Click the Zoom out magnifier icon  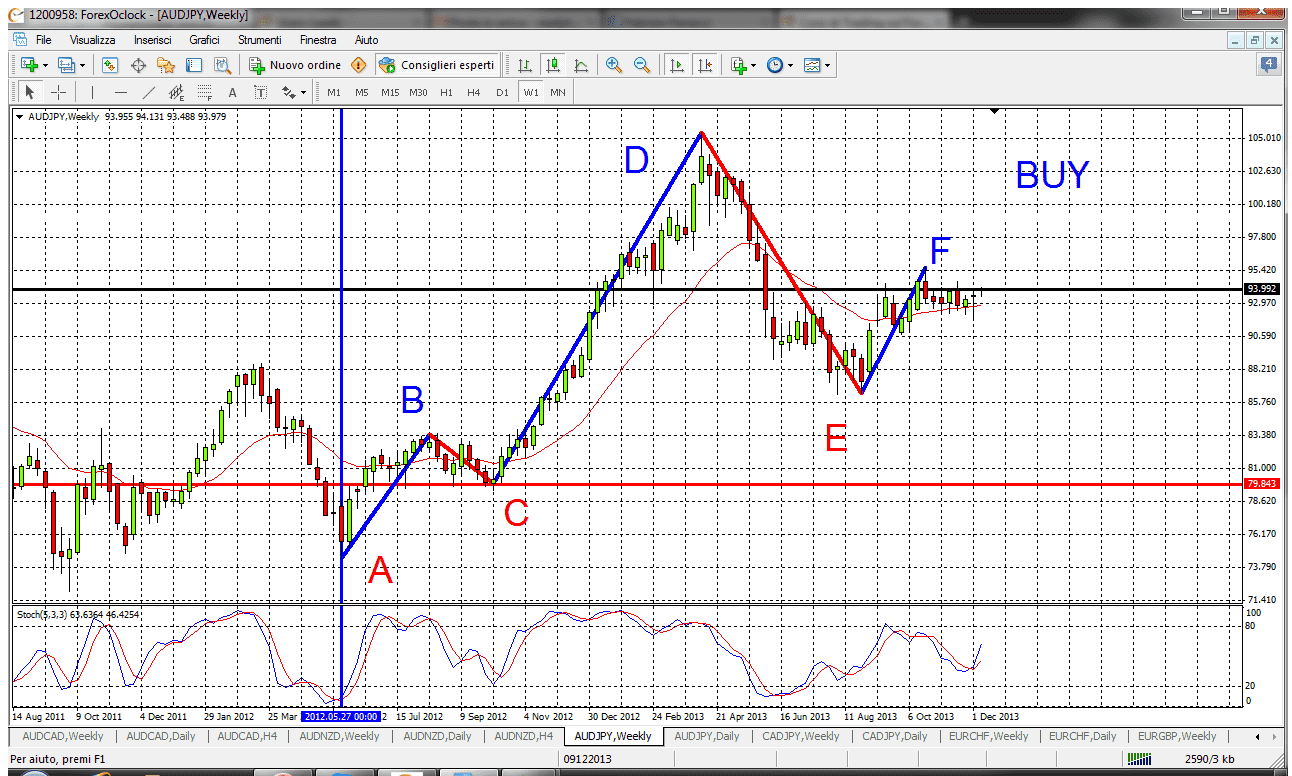coord(640,65)
